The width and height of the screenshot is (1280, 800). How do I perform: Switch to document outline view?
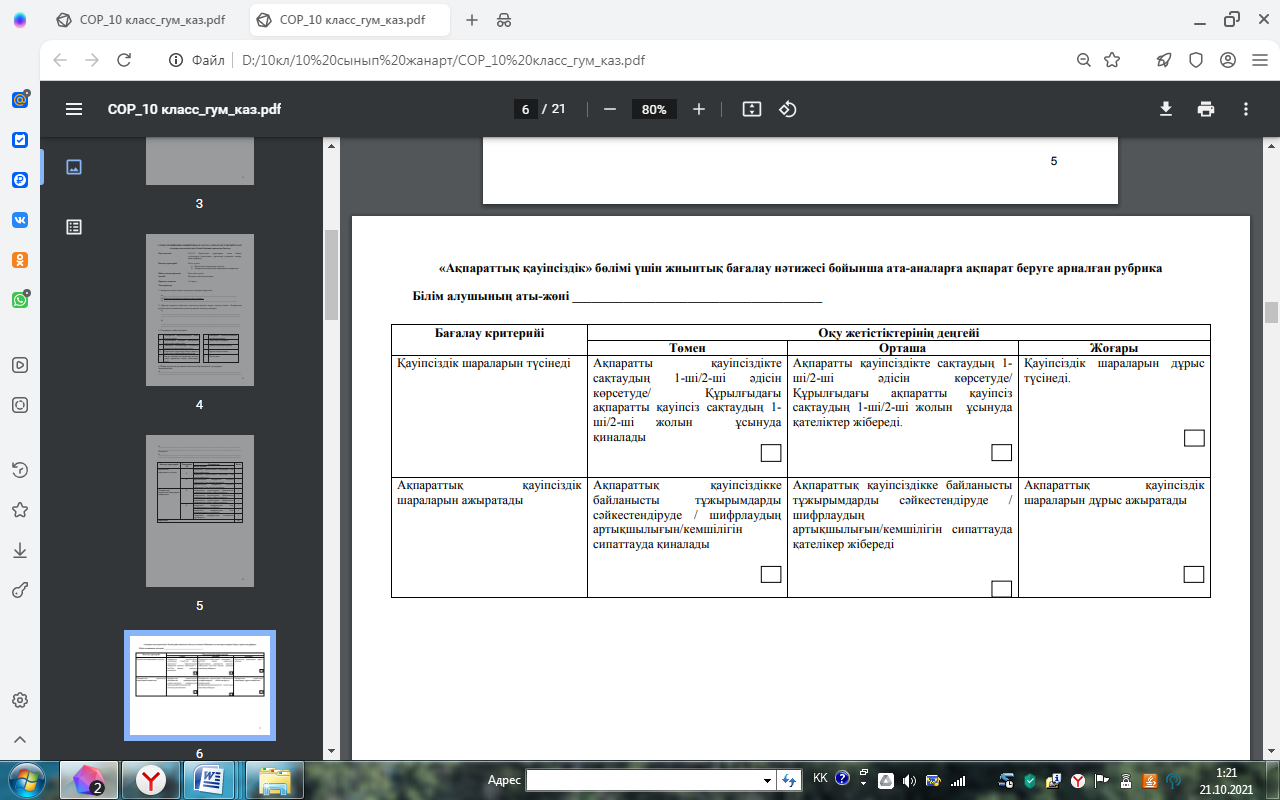[74, 227]
